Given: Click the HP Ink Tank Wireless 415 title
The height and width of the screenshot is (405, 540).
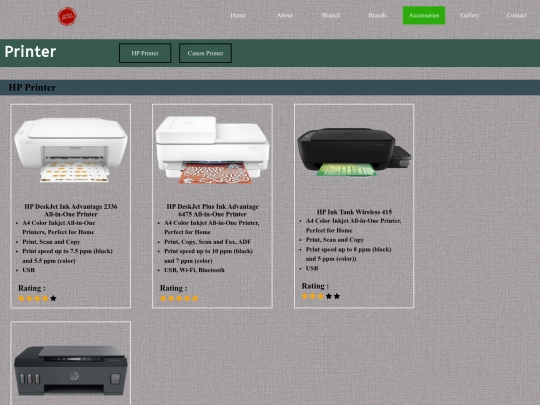Looking at the screenshot, I should click(354, 212).
